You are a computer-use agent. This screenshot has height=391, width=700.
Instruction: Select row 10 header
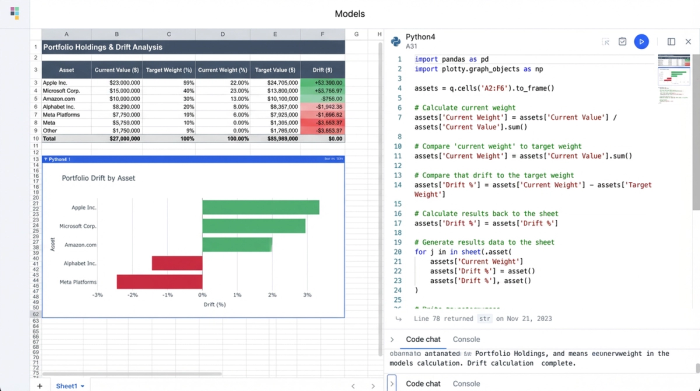(36, 139)
